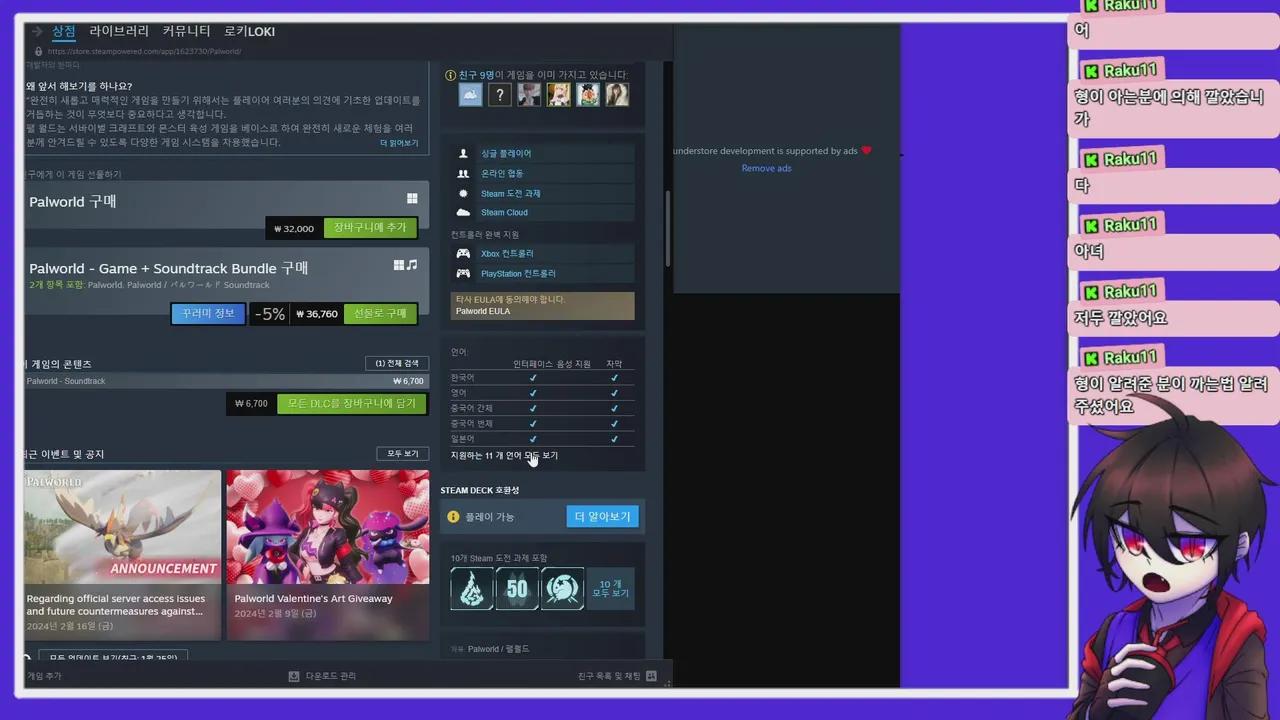Screen dimensions: 1280x720
Task: Click 10 개 모두 보기 achievements button
Action: point(610,589)
